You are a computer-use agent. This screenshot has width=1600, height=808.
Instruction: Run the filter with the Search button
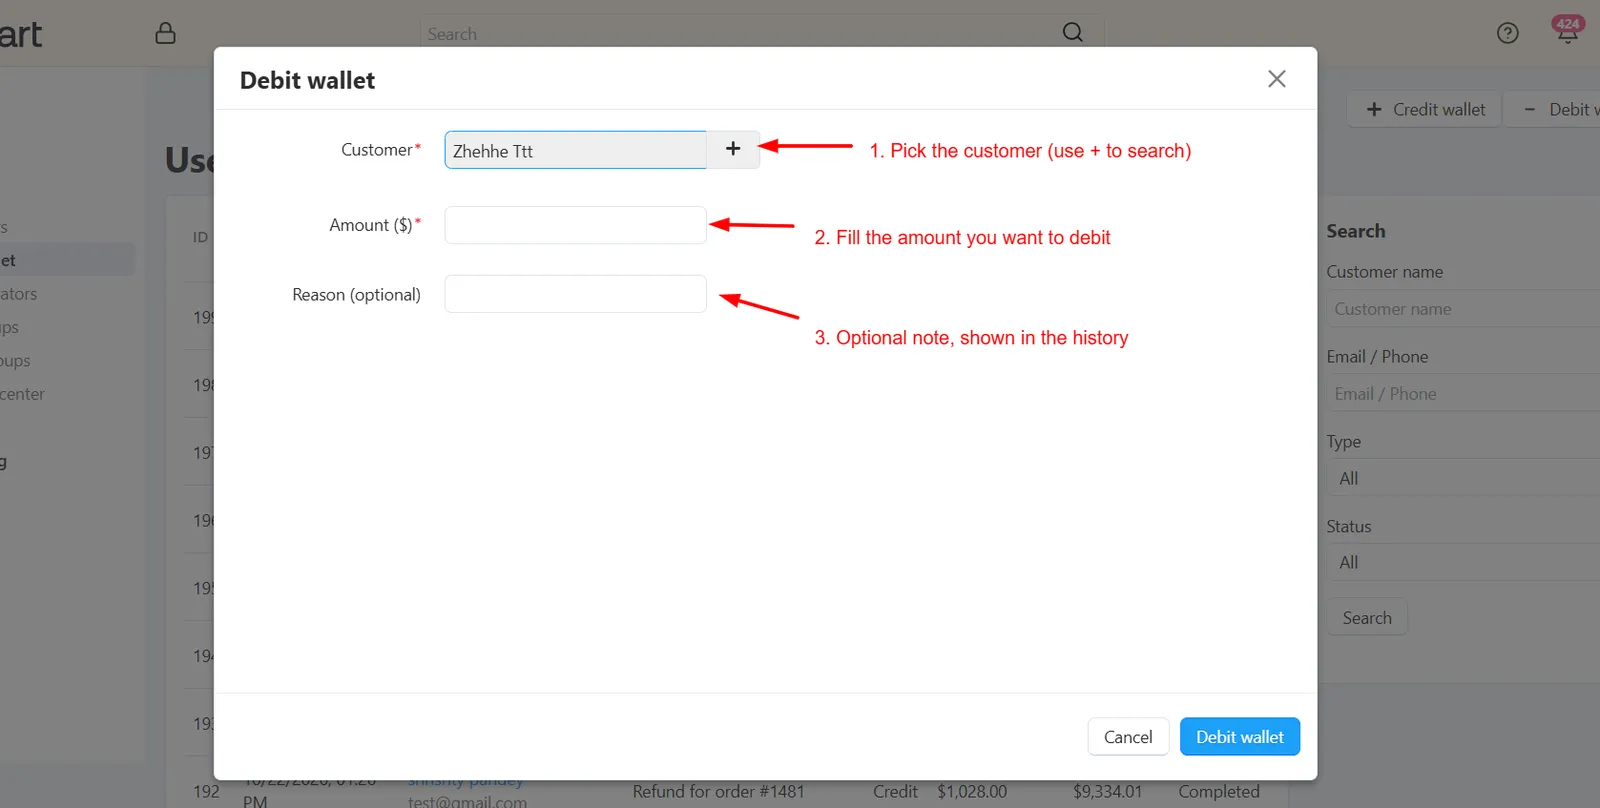coord(1367,617)
